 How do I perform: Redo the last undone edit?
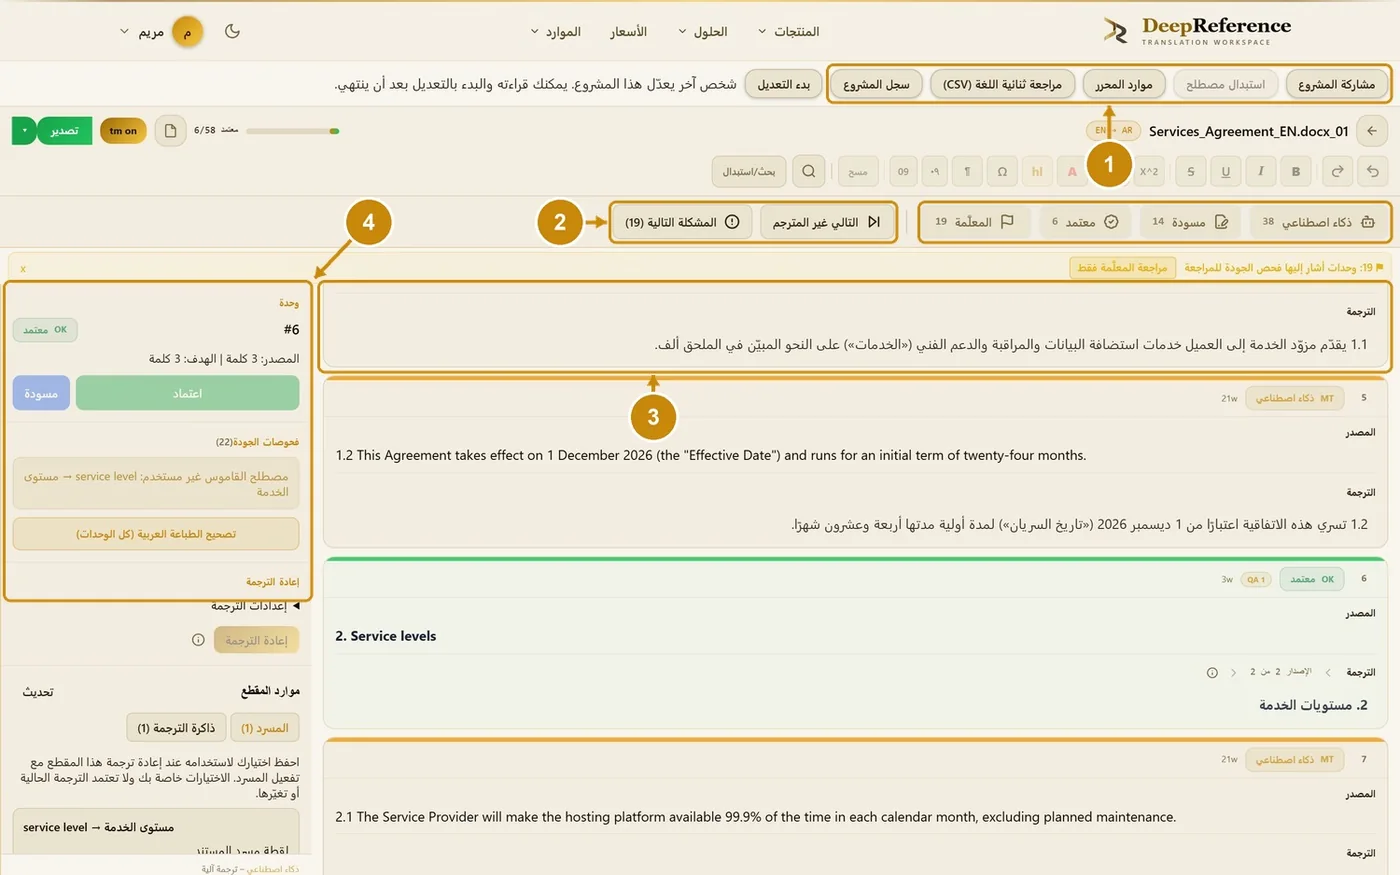pyautogui.click(x=1337, y=172)
